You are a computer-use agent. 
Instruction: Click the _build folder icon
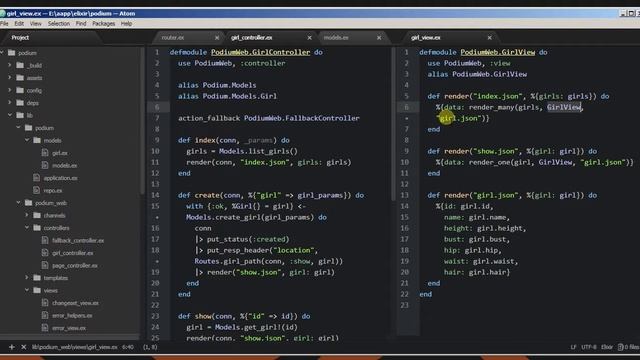[x=20, y=65]
